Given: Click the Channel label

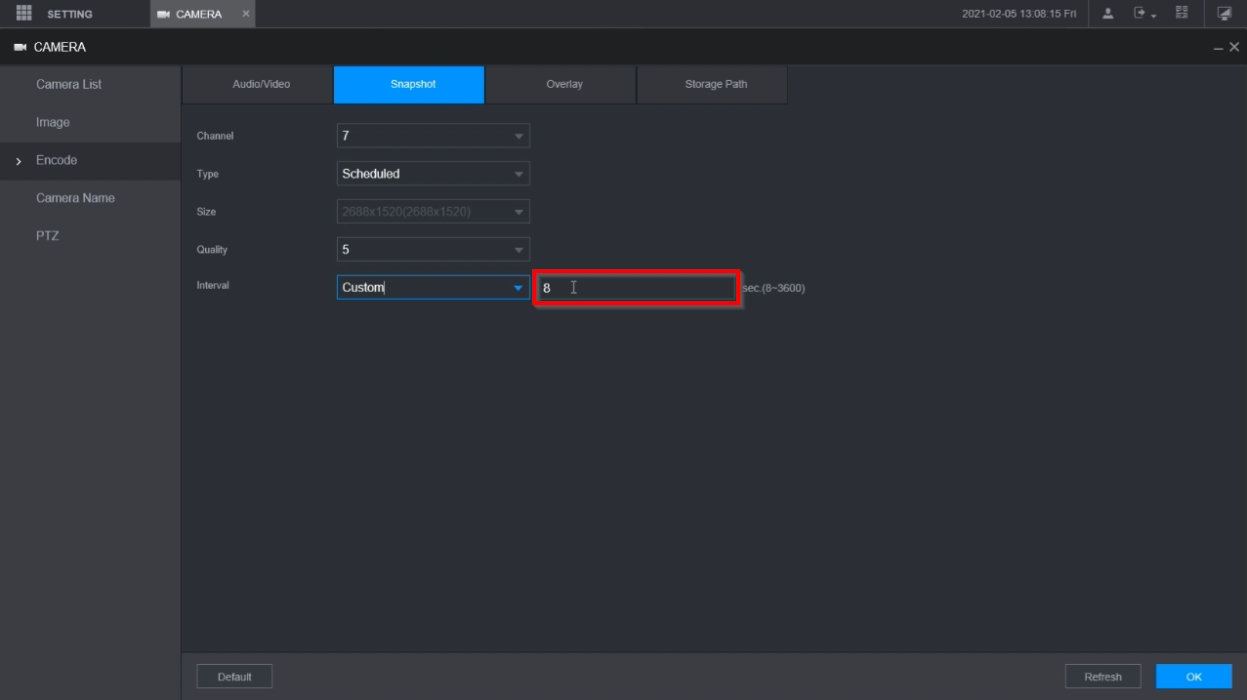Looking at the screenshot, I should click(x=215, y=136).
